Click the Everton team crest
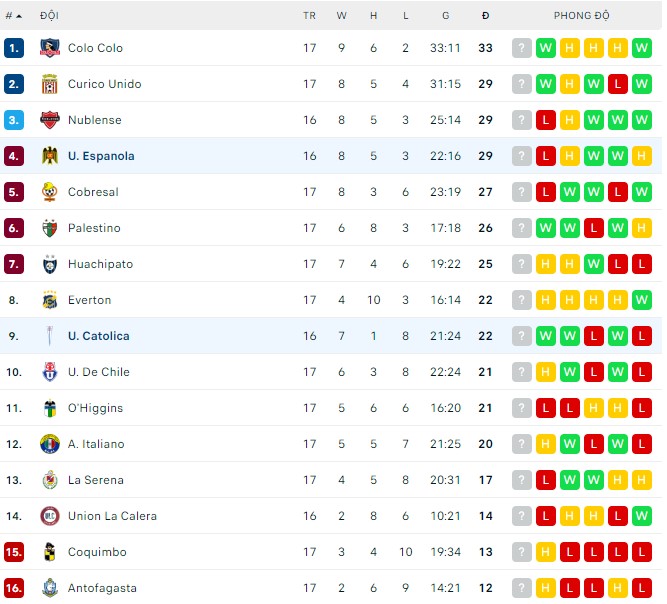667x604 pixels. (50, 300)
